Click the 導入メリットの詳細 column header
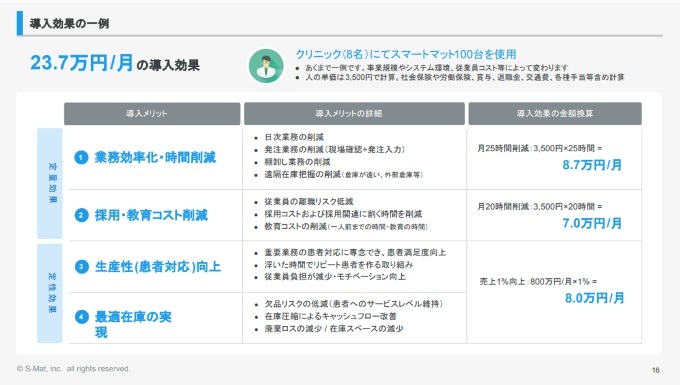 point(354,114)
